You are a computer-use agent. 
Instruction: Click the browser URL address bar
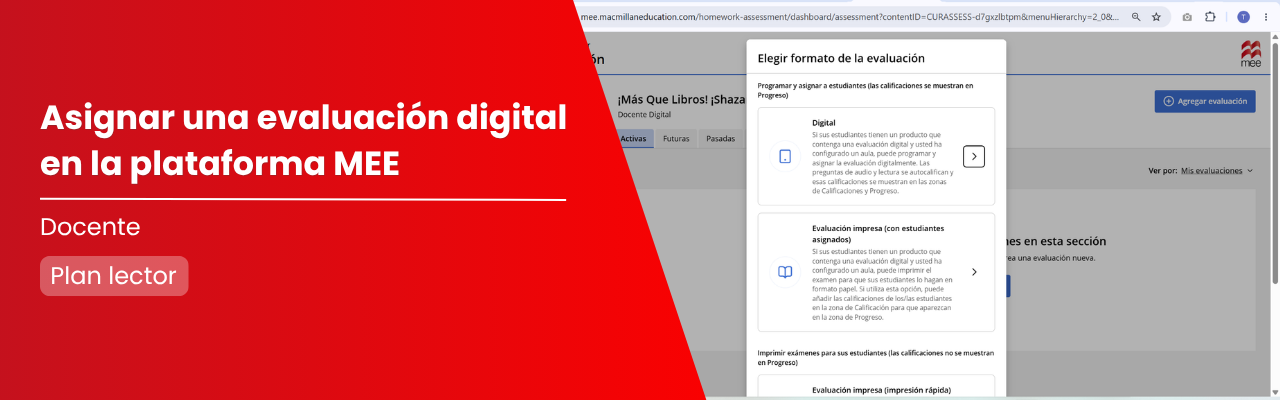point(848,17)
